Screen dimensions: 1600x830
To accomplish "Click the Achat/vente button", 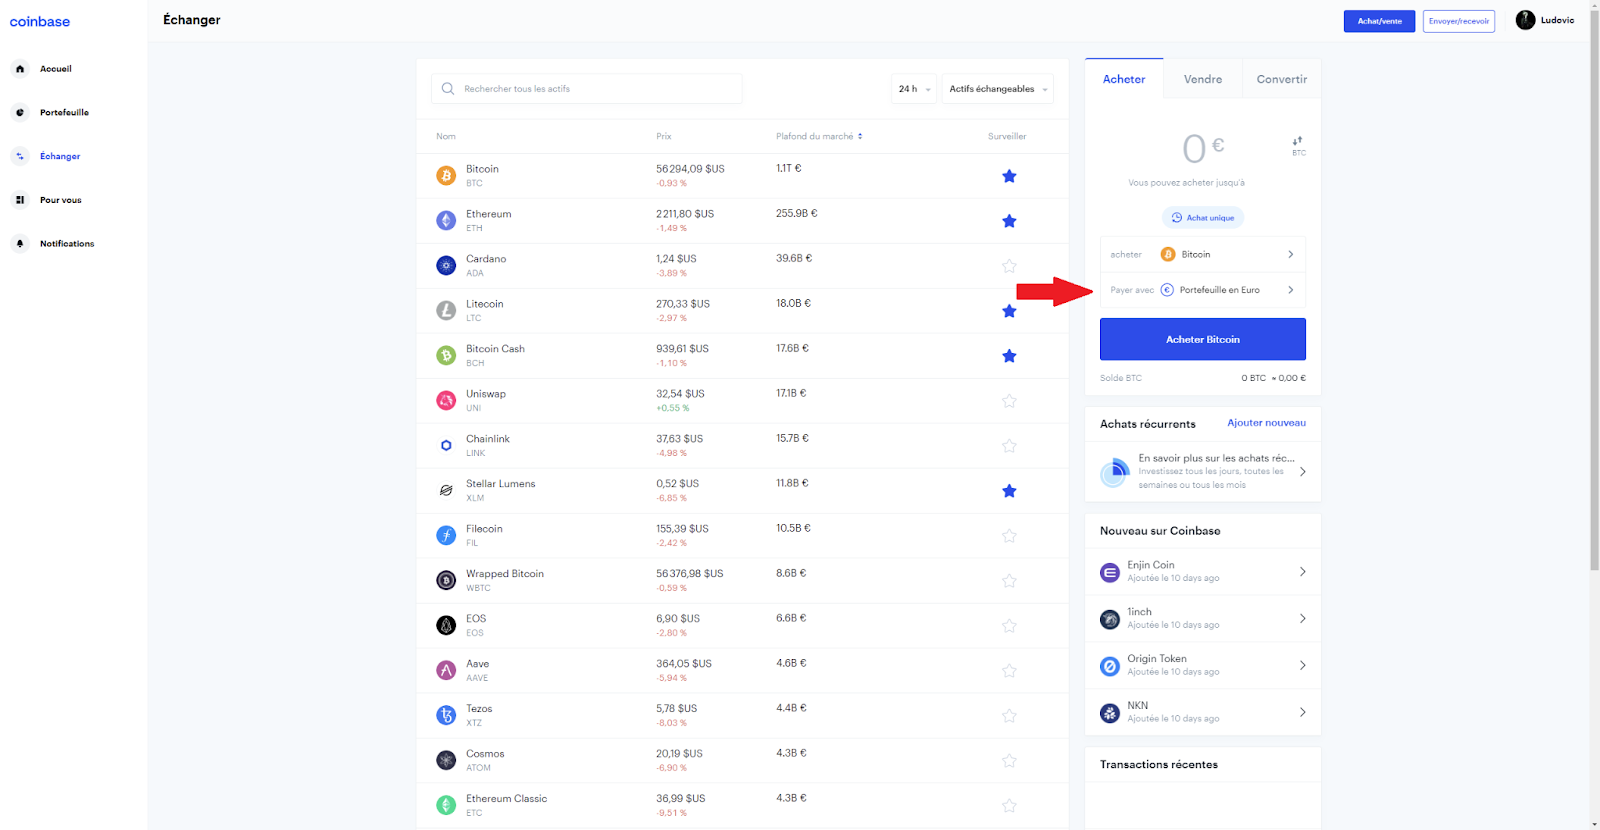I will pyautogui.click(x=1379, y=21).
